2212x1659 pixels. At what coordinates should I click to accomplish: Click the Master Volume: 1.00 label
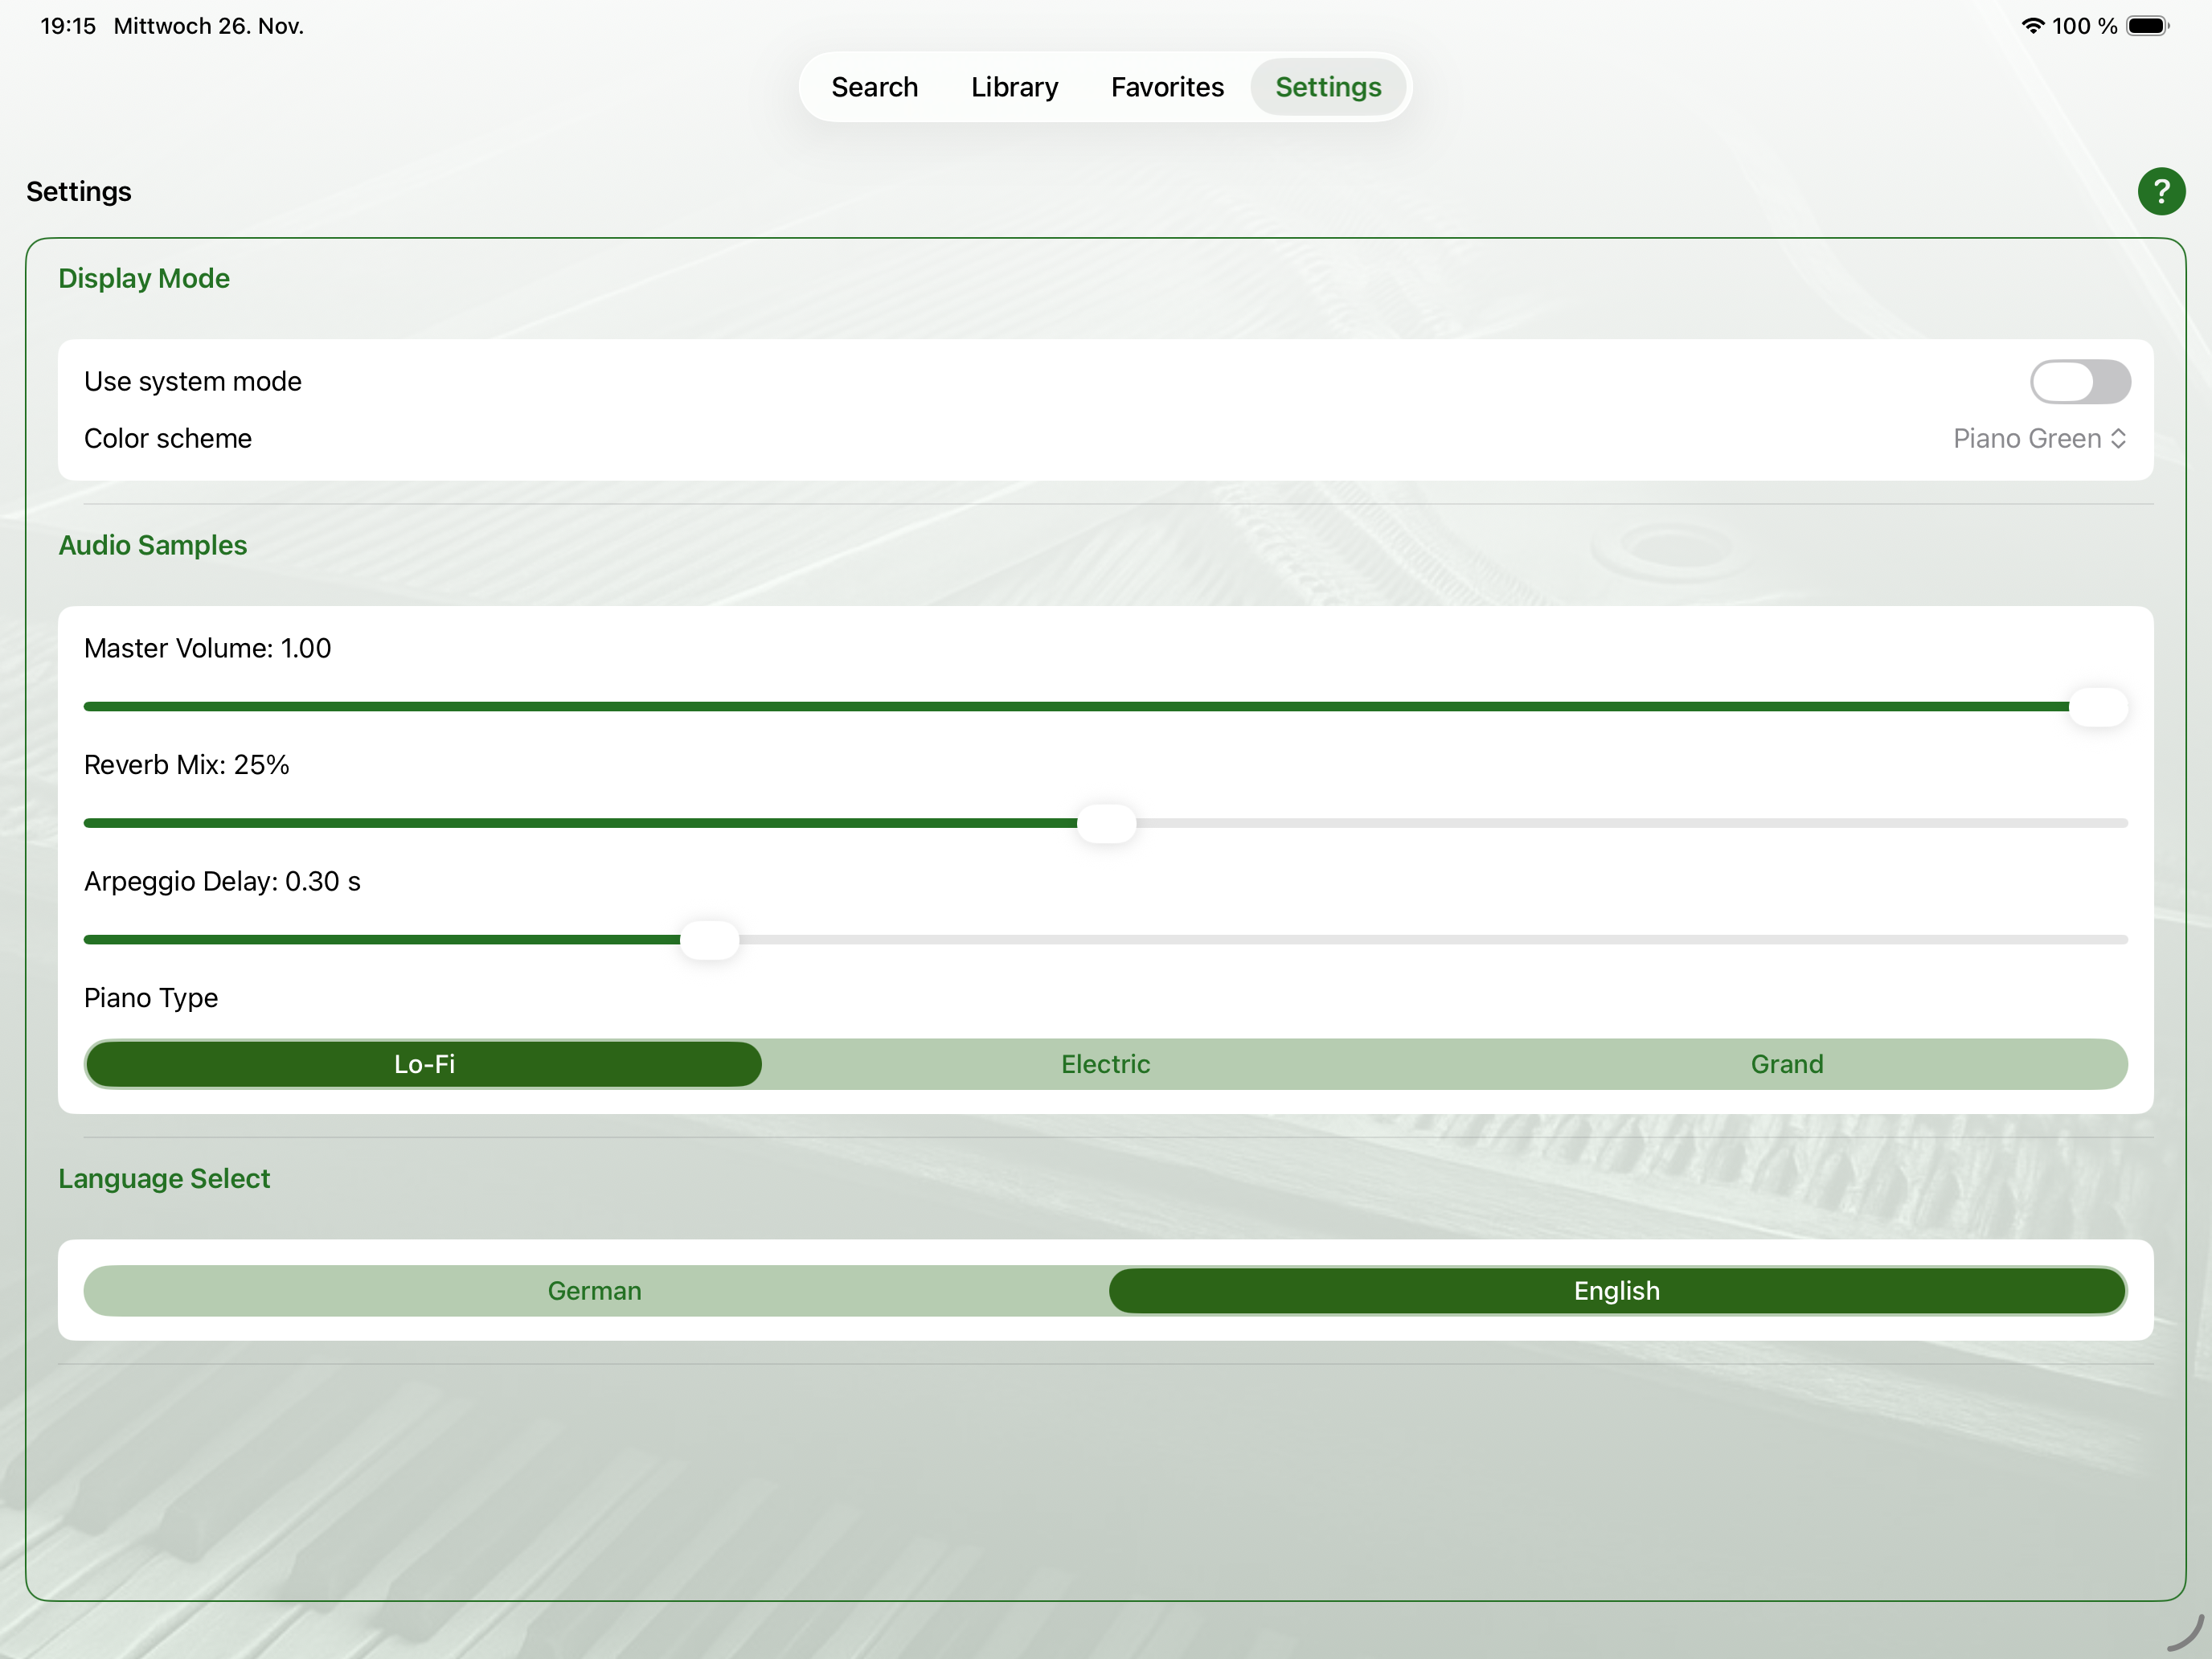pyautogui.click(x=207, y=648)
